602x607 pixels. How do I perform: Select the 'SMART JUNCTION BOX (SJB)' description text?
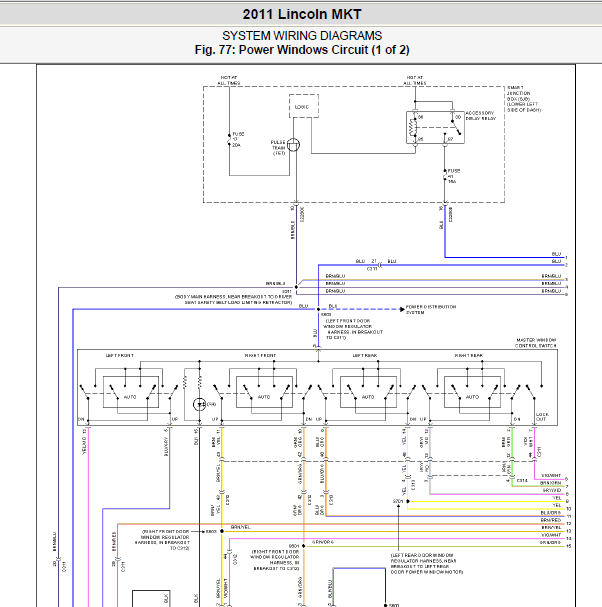tap(523, 99)
